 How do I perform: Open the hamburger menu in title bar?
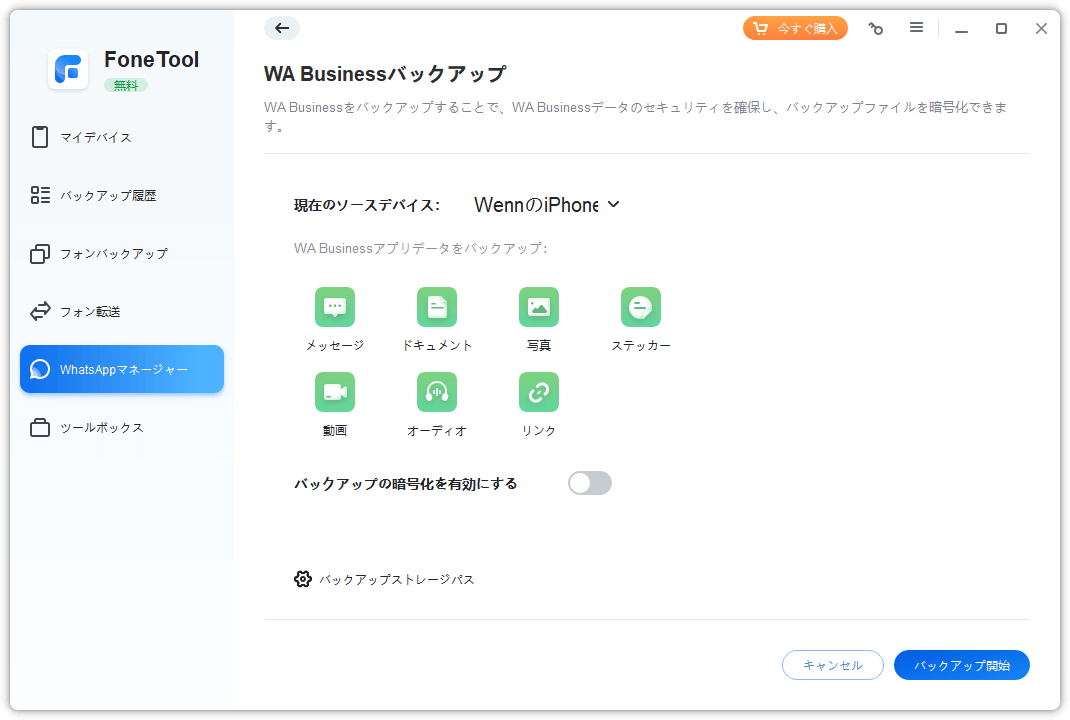tap(916, 28)
